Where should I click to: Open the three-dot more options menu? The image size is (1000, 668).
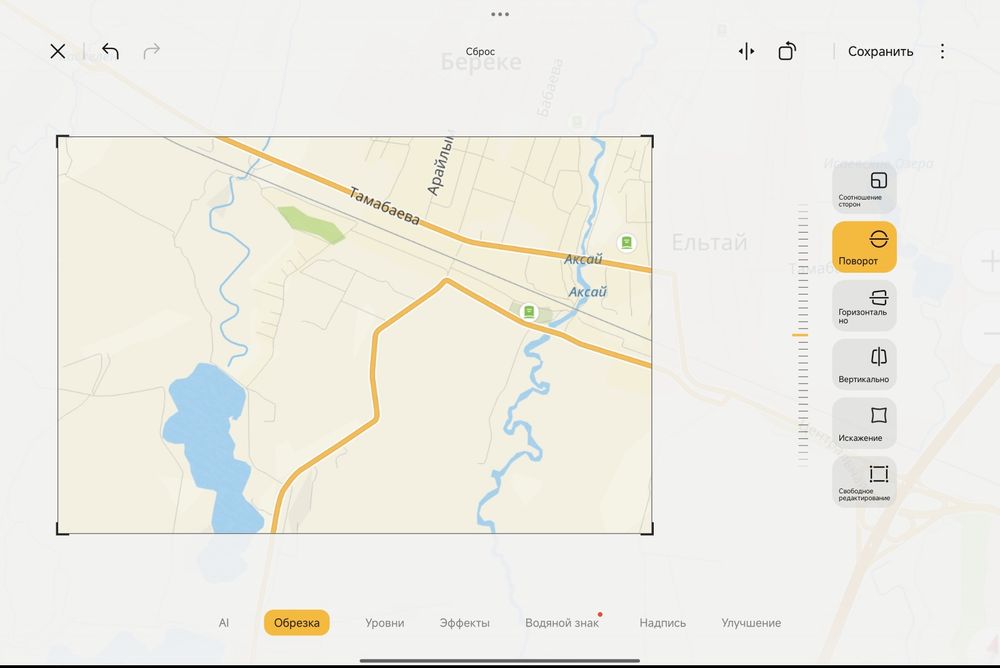(x=943, y=51)
